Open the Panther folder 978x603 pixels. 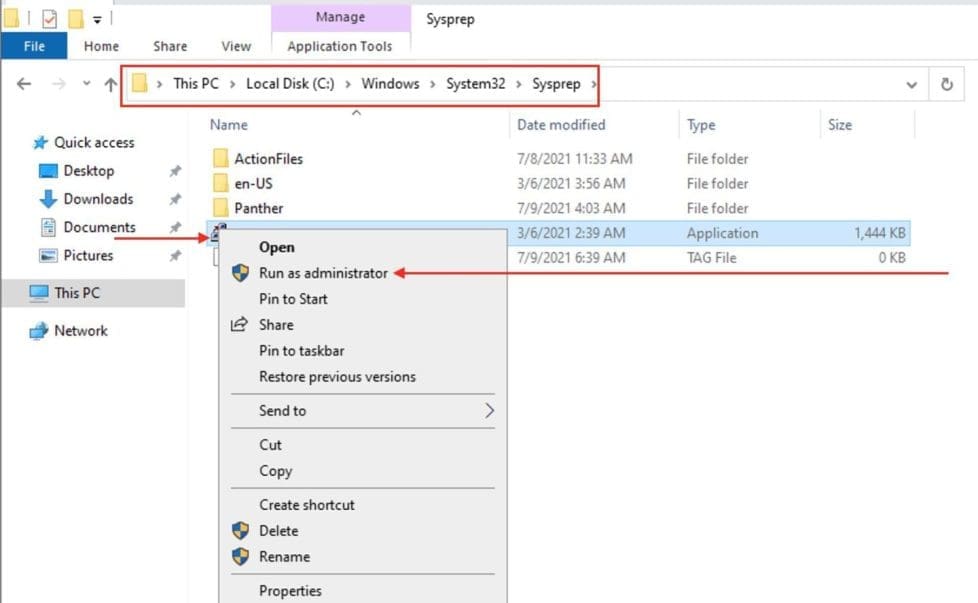tap(258, 208)
